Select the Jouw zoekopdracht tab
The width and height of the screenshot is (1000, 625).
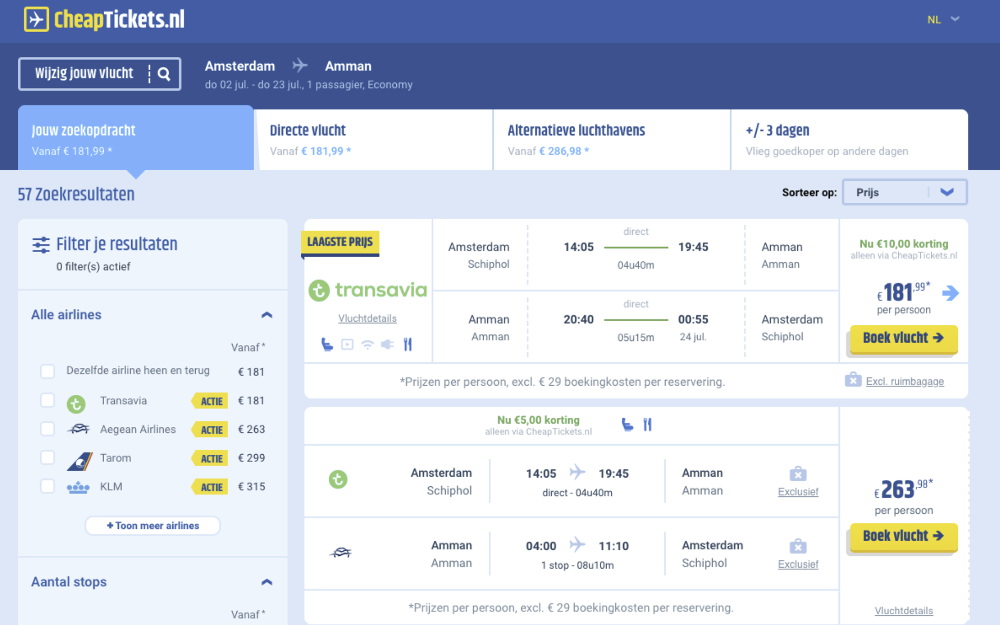pyautogui.click(x=136, y=138)
